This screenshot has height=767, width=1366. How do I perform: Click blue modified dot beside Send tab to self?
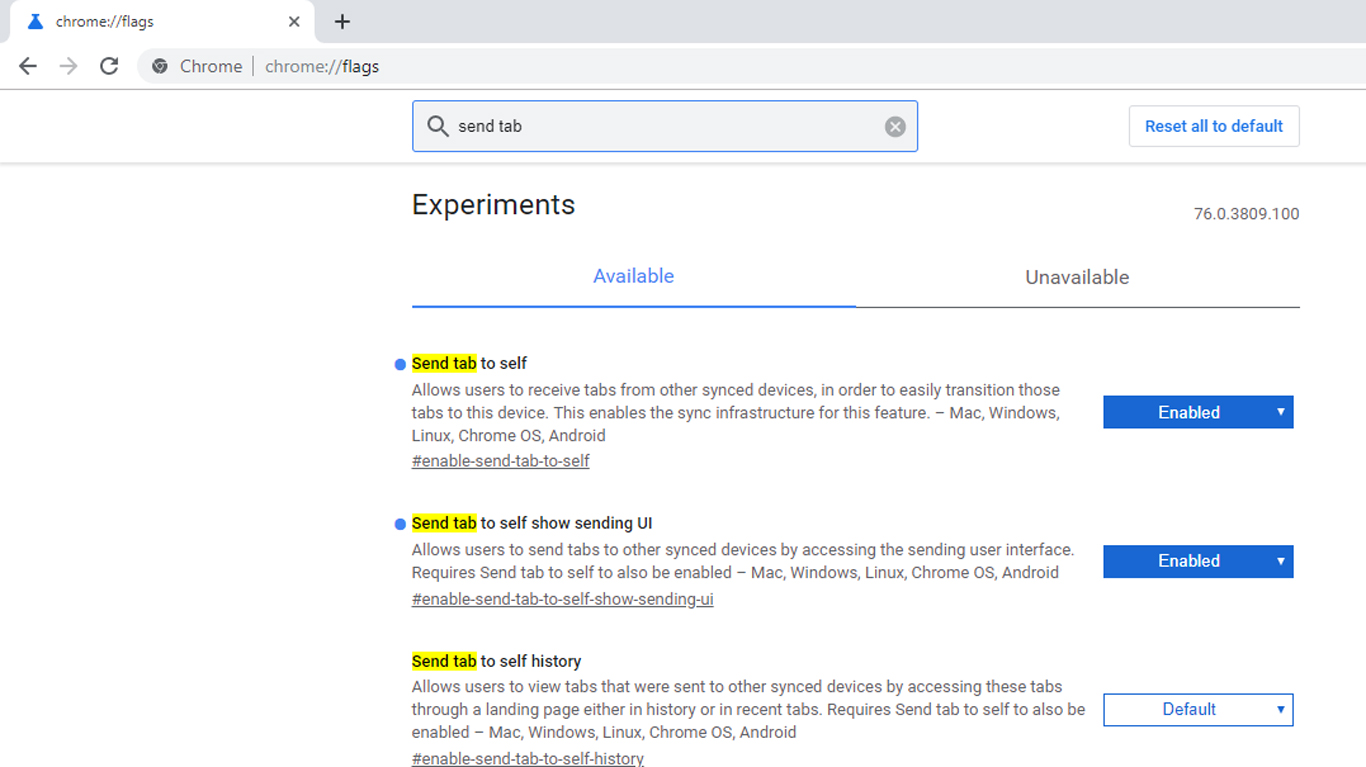click(400, 364)
